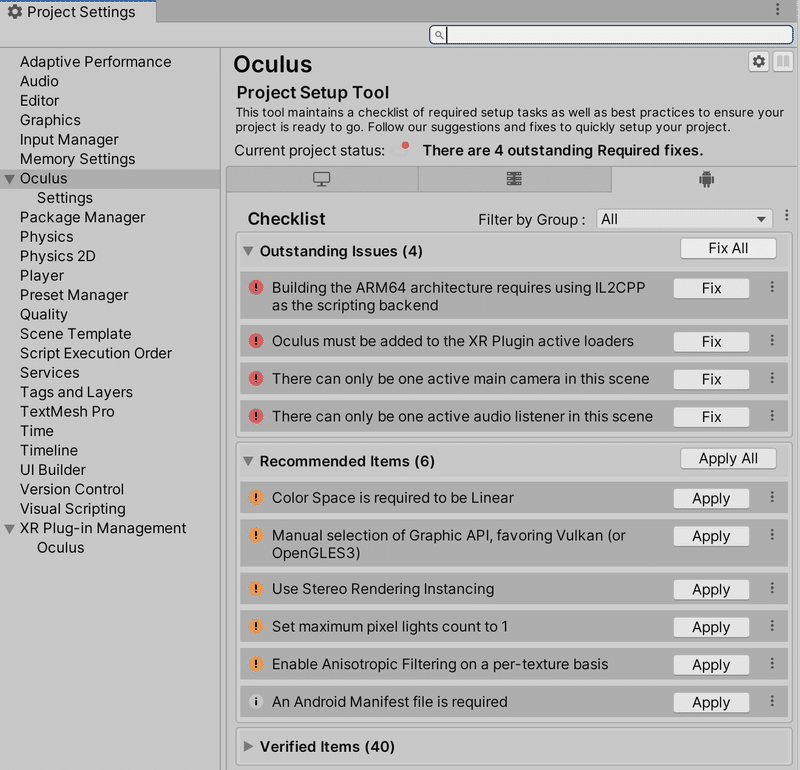Click orange warning icon for Anisotropic Filtering
This screenshot has width=800, height=770.
click(256, 664)
